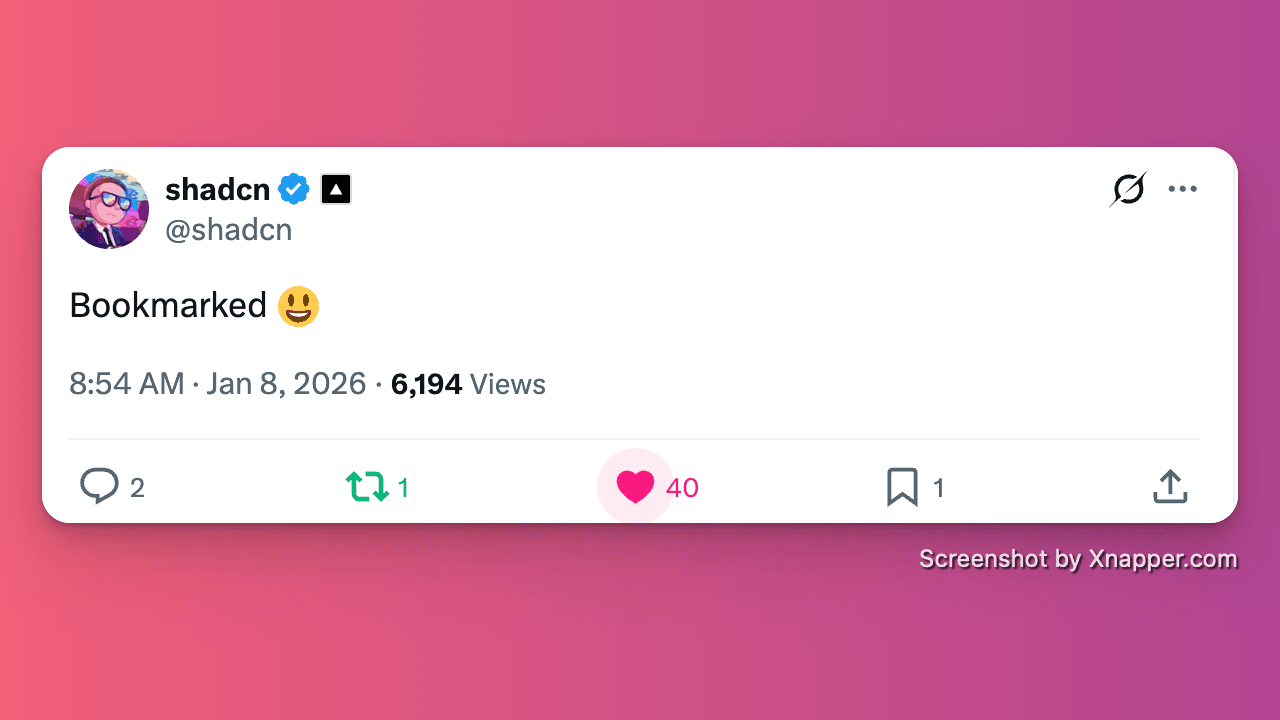Viewport: 1280px width, 720px height.
Task: Click the blue verified checkmark badge
Action: (294, 189)
